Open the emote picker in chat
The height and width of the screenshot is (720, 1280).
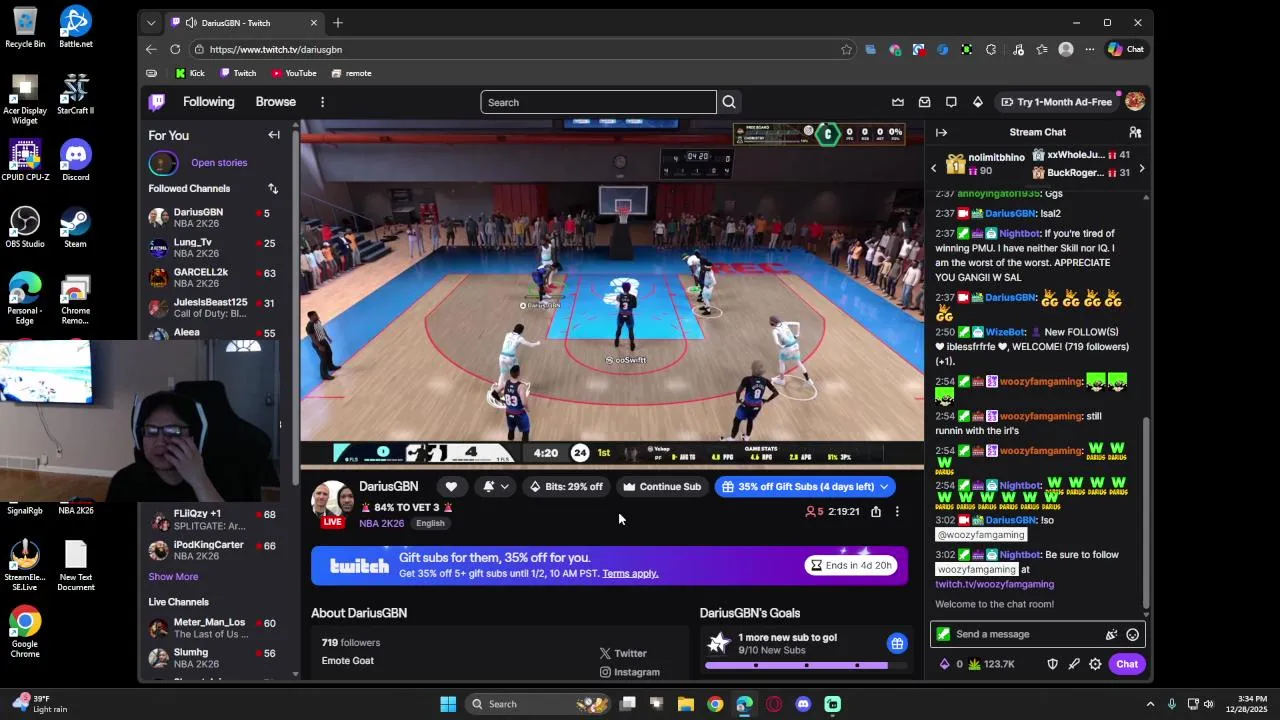pyautogui.click(x=1132, y=634)
